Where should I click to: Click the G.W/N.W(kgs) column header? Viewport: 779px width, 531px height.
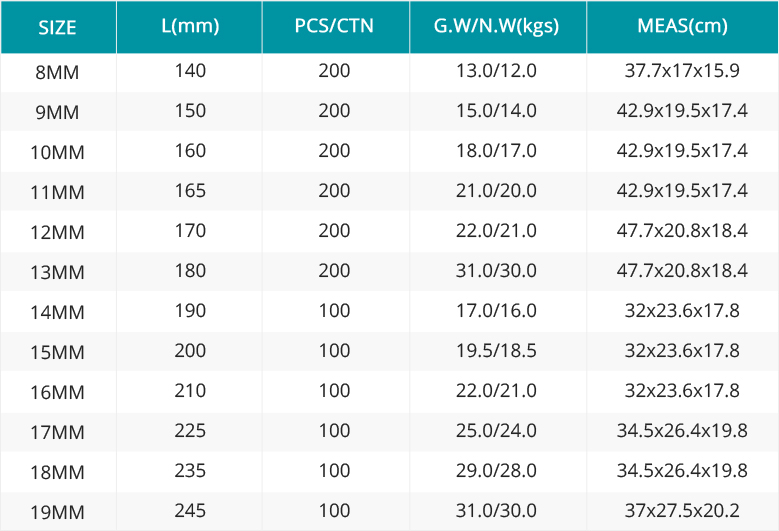[497, 26]
